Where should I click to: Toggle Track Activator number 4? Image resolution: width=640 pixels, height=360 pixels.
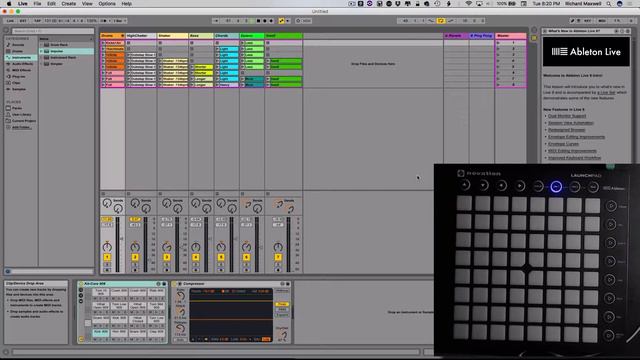[196, 257]
